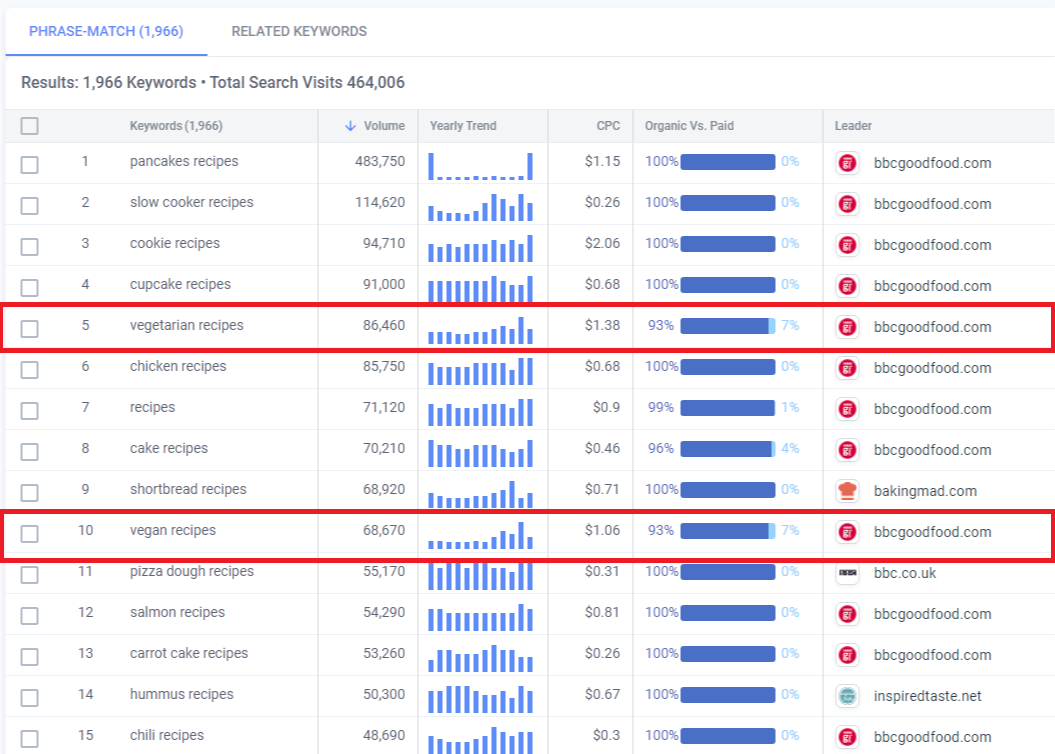Click the bbcgoodfood icon in vegetarian recipes row
Image resolution: width=1055 pixels, height=754 pixels.
pyautogui.click(x=847, y=327)
